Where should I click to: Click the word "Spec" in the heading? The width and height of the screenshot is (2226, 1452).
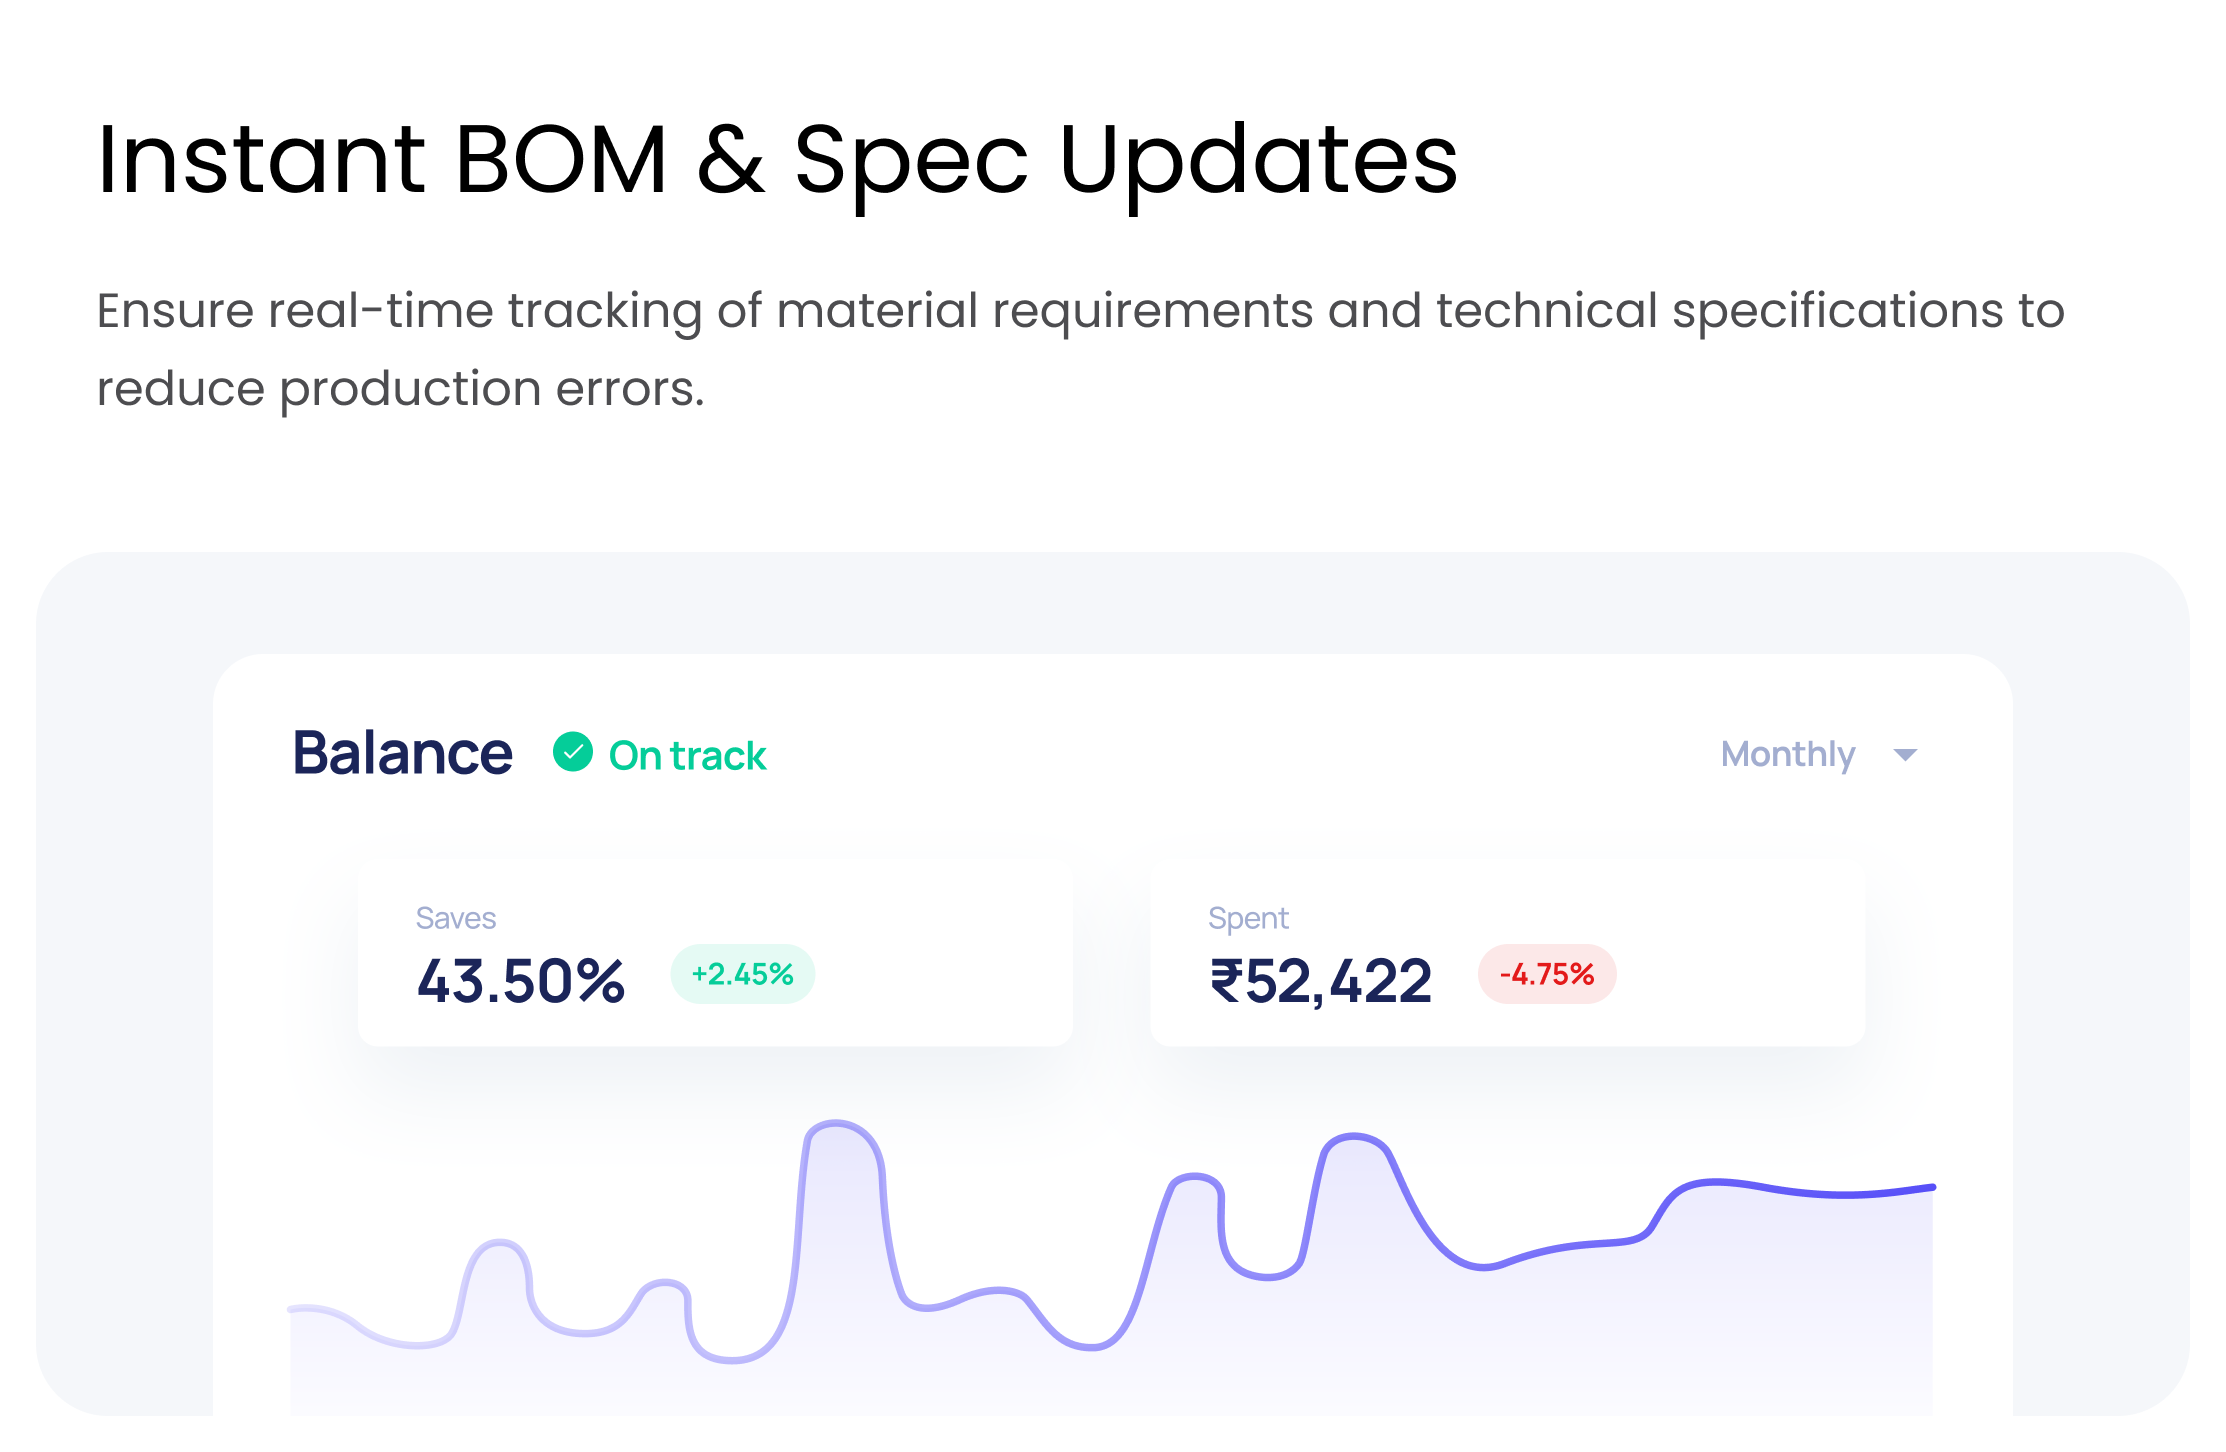coord(911,160)
